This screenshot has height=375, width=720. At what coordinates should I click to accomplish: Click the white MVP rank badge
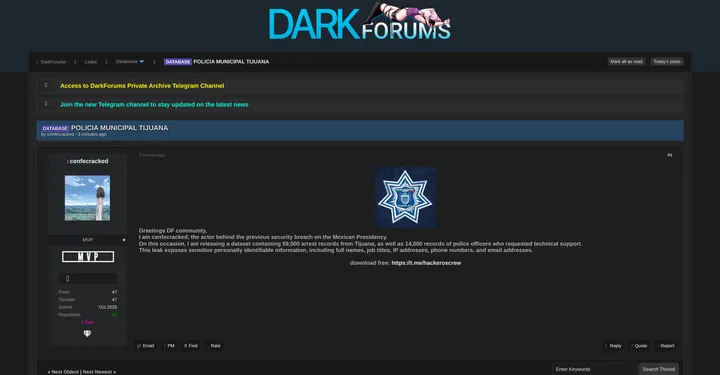[x=88, y=257]
